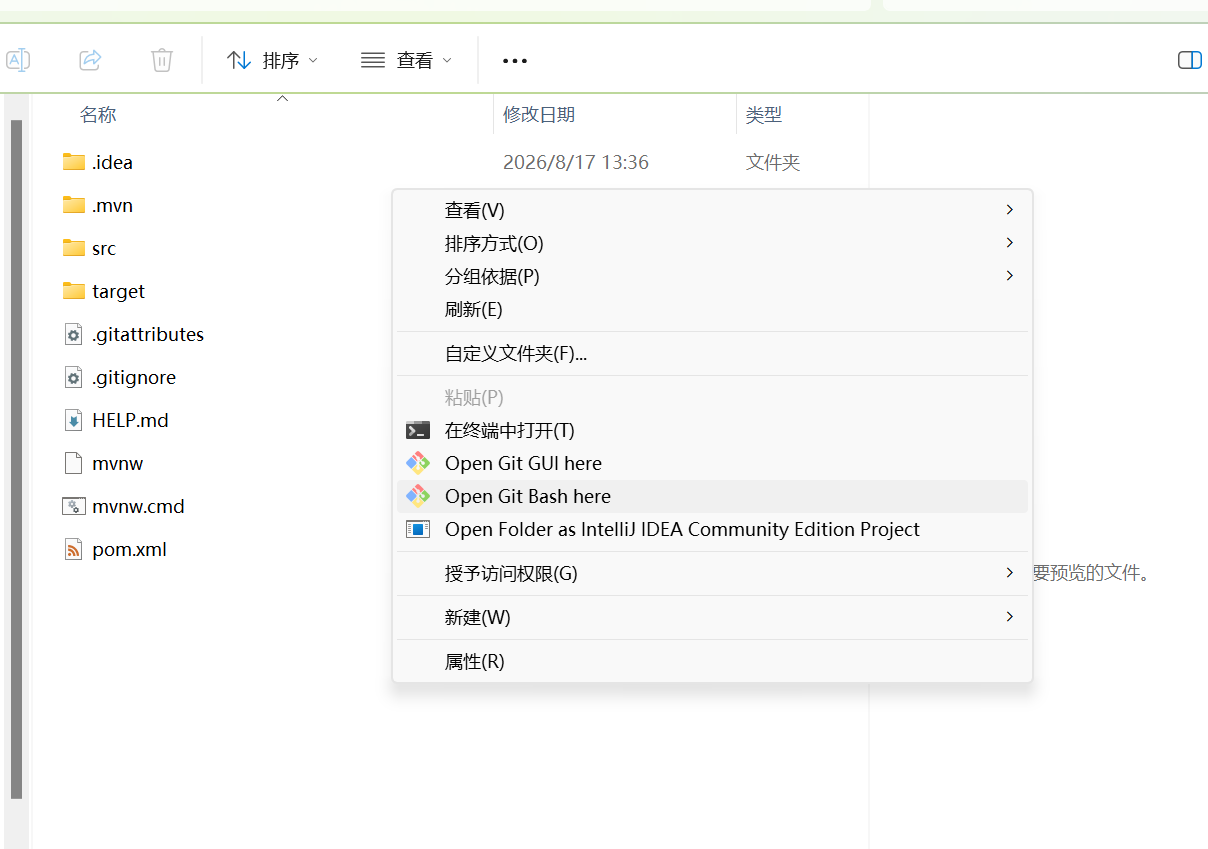Viewport: 1208px width, 849px height.
Task: Click the mvnw file icon
Action: coord(73,463)
